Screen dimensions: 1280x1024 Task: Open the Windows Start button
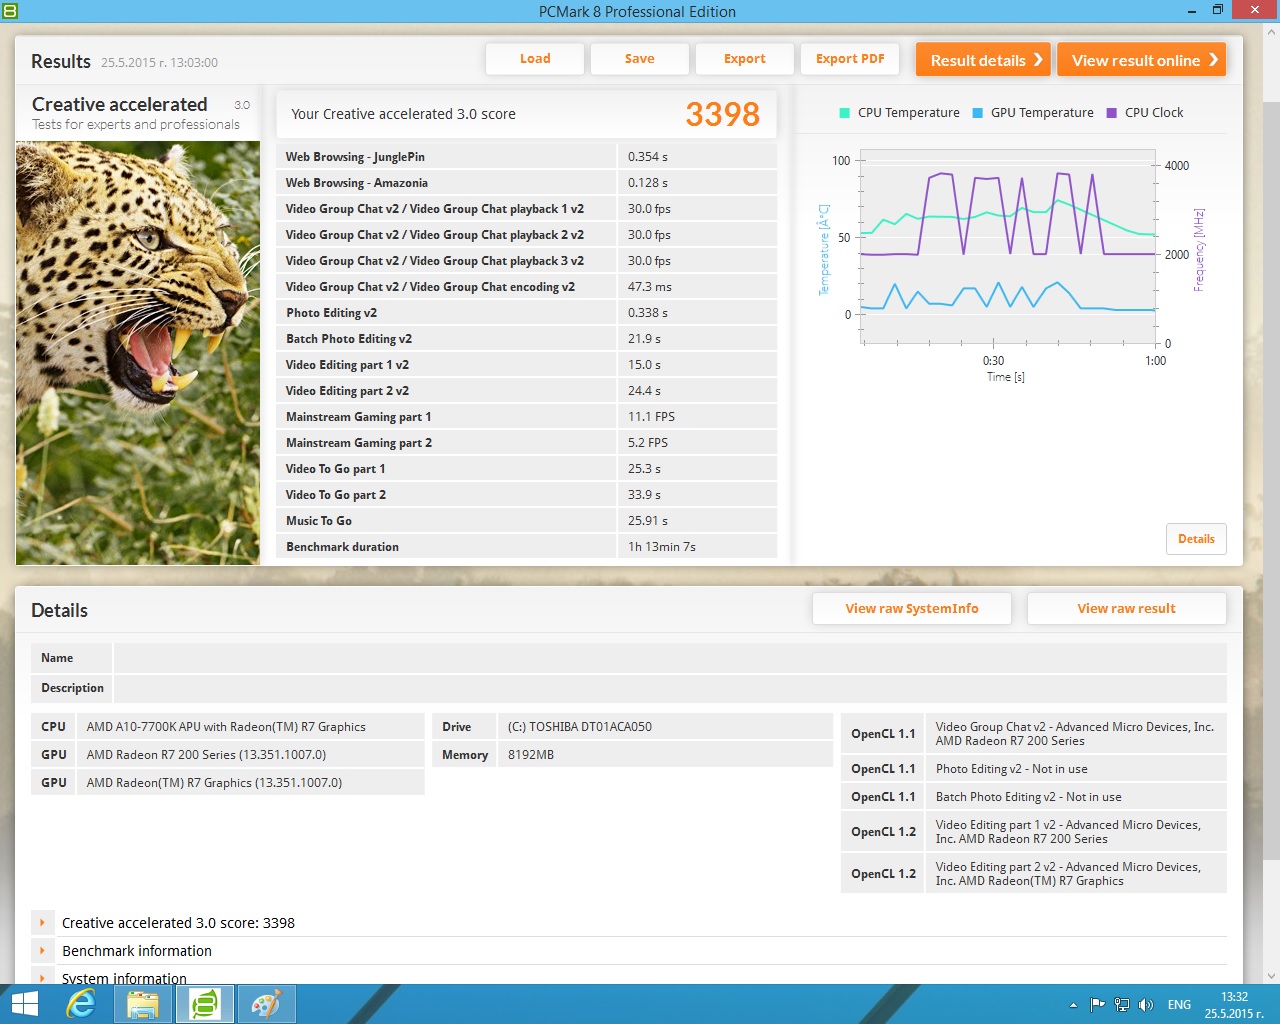(24, 1004)
